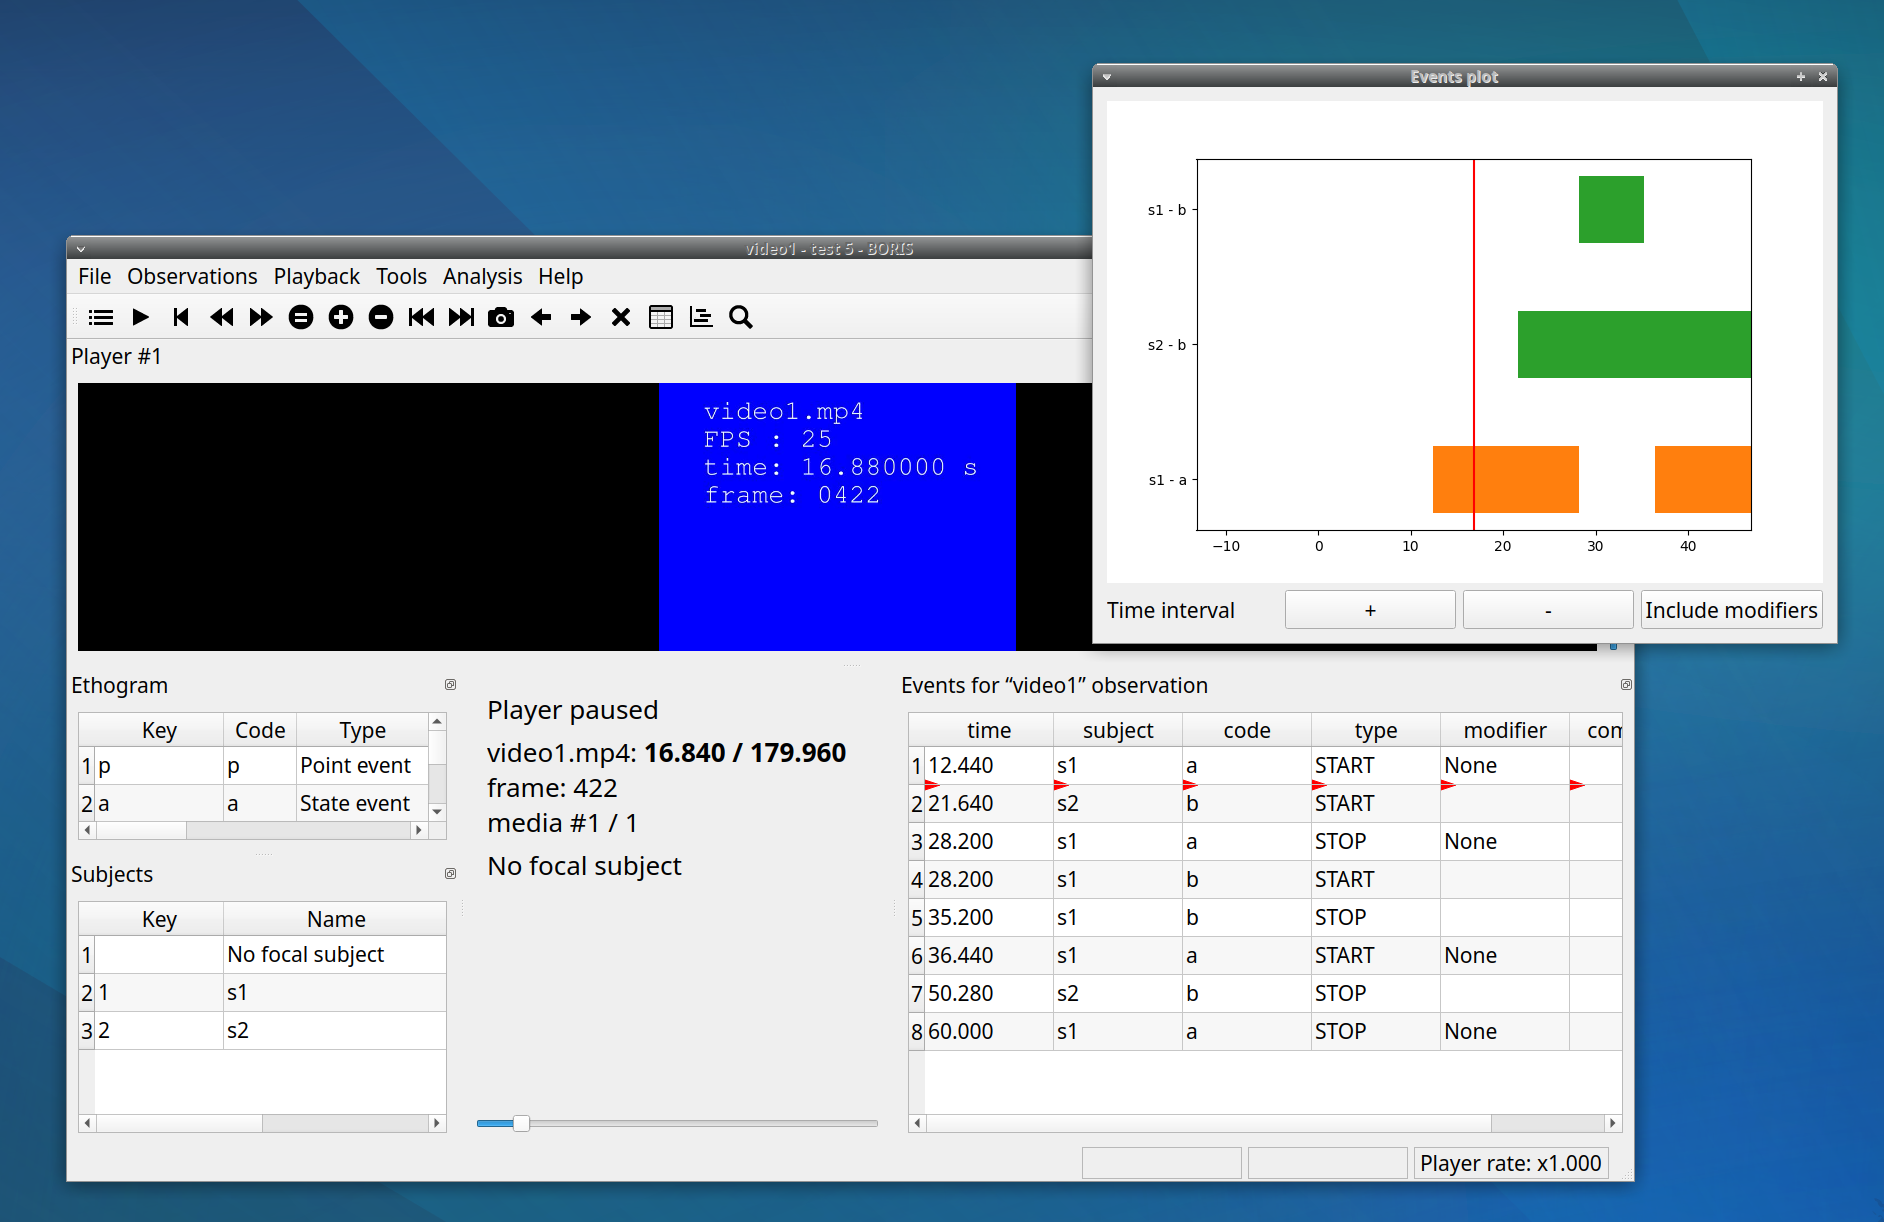Click the first orange s1 - a bar
Viewport: 1884px width, 1222px height.
click(x=1505, y=479)
